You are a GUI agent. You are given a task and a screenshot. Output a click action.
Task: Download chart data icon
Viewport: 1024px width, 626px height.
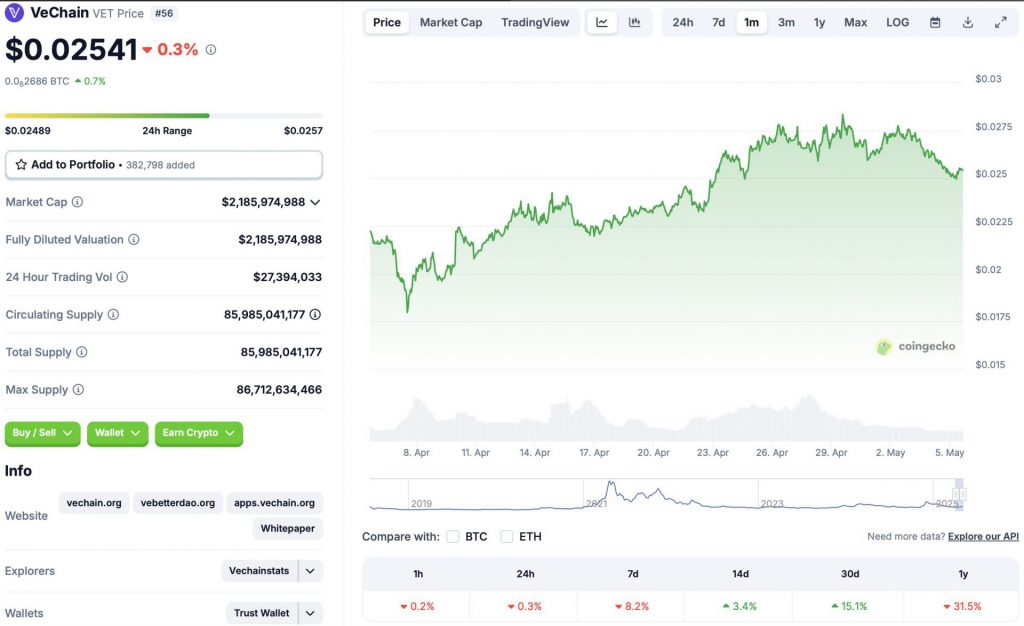pyautogui.click(x=968, y=22)
